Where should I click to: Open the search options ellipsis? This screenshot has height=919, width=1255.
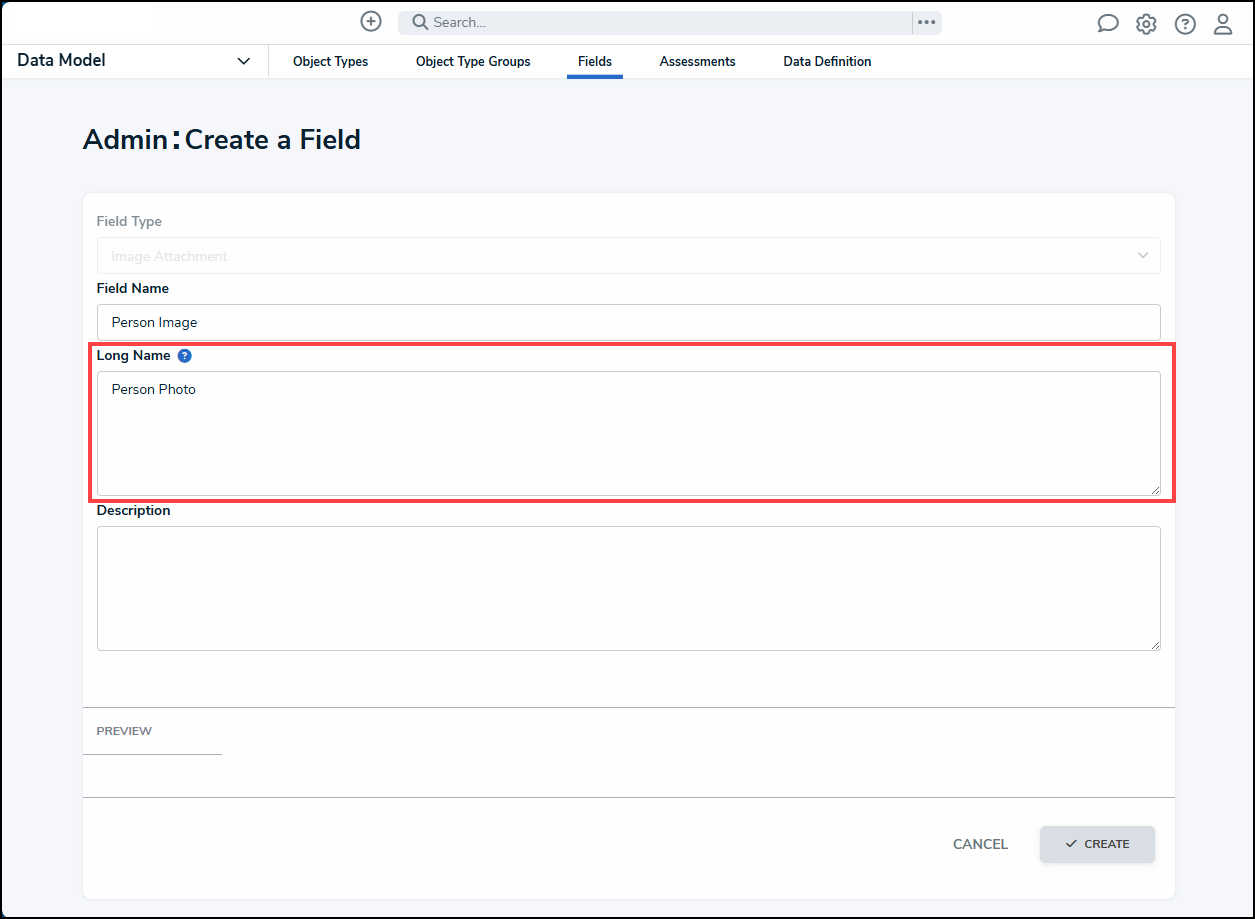[x=927, y=22]
